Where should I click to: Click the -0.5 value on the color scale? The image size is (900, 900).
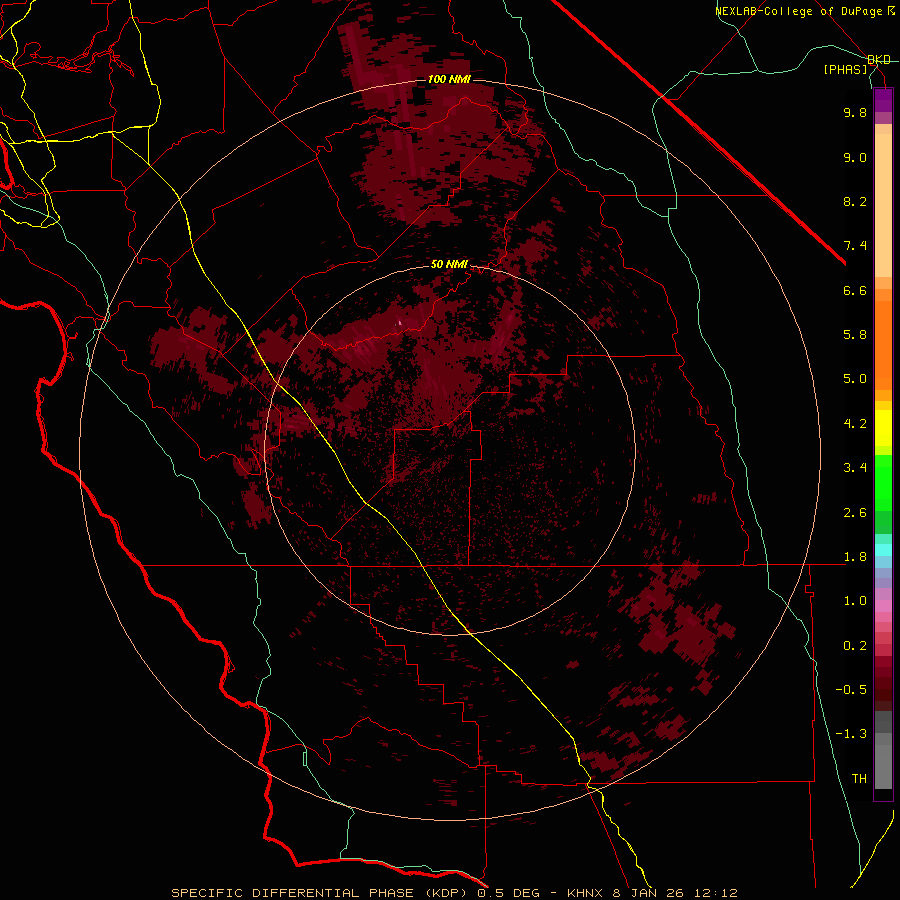[x=851, y=690]
